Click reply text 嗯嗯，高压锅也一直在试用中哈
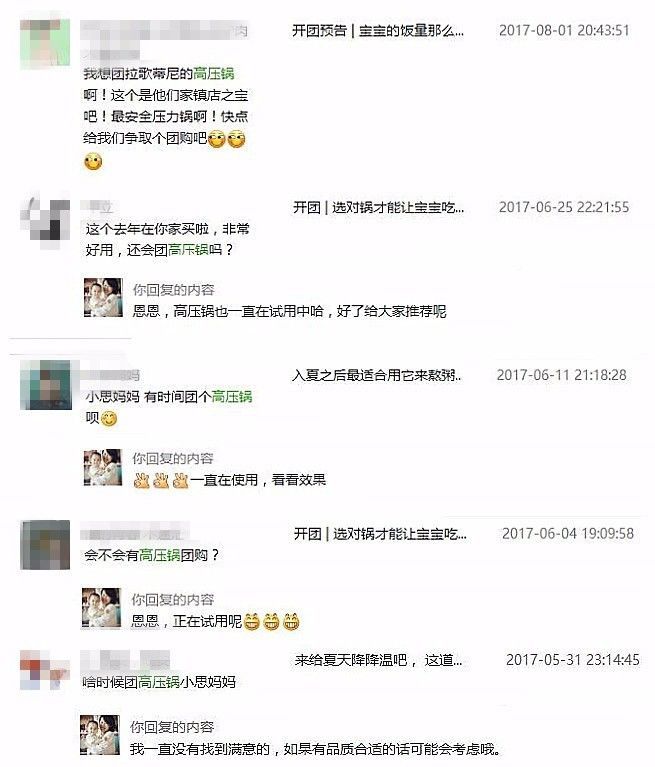 (x=228, y=311)
